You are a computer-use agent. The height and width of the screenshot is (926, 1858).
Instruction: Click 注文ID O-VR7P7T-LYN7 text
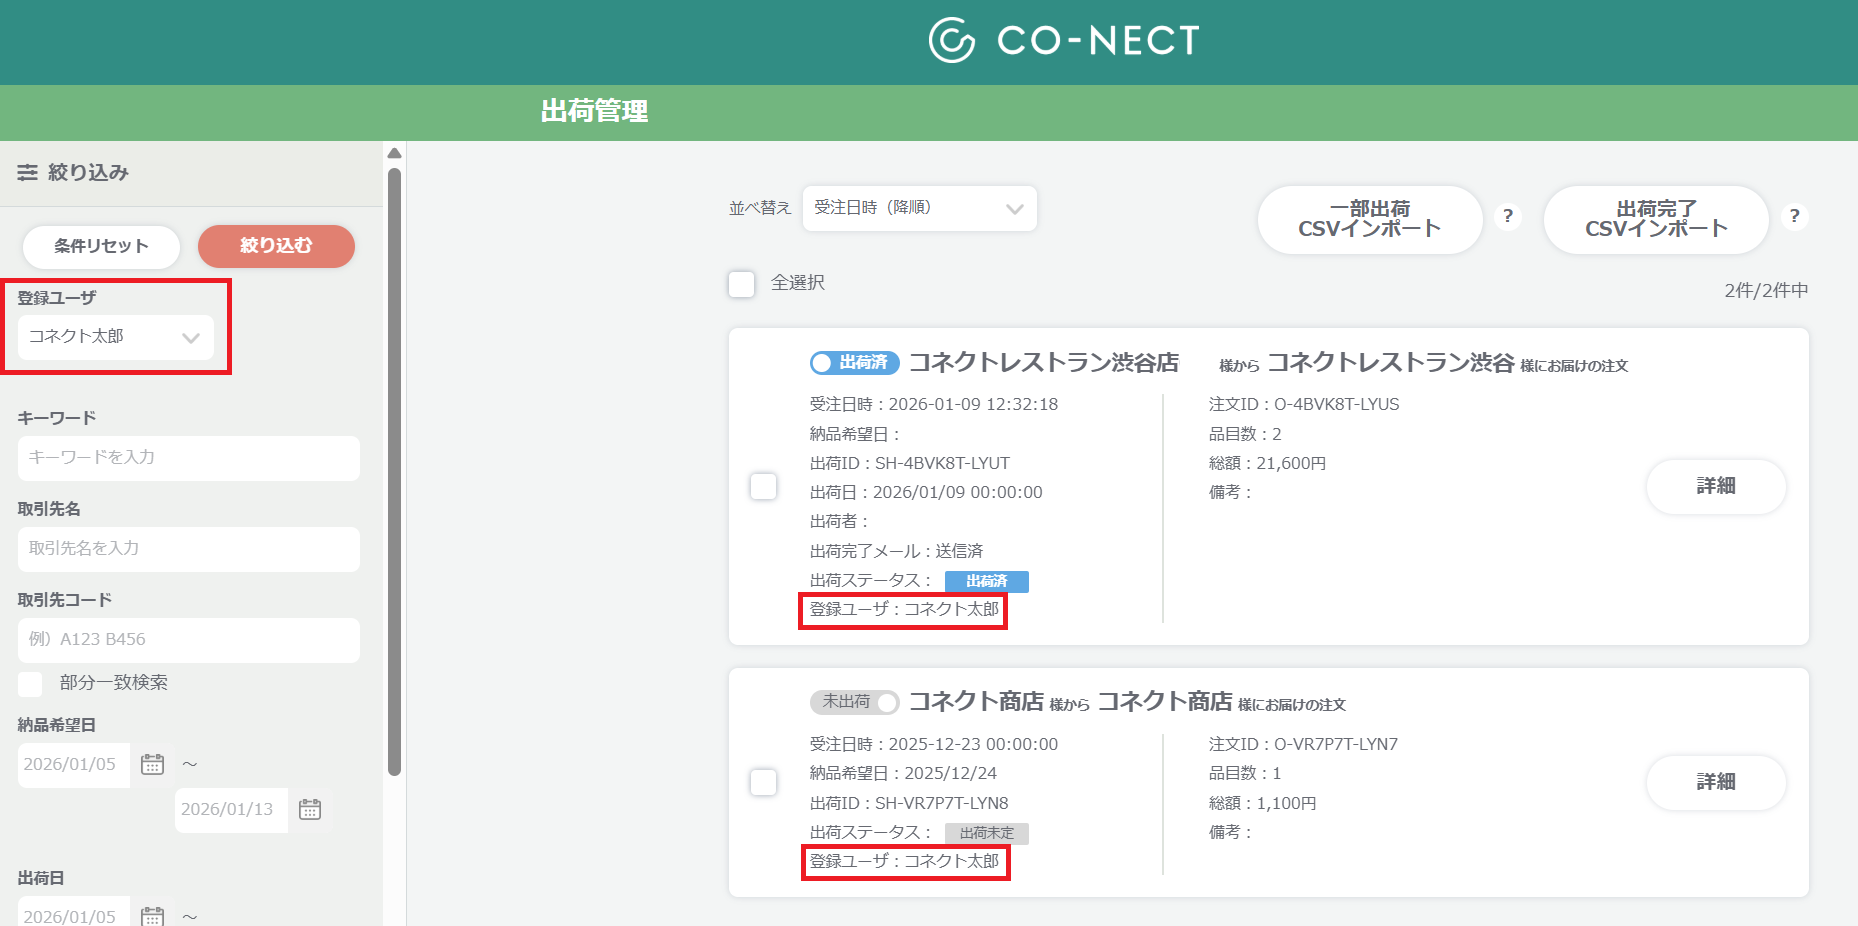point(1303,744)
